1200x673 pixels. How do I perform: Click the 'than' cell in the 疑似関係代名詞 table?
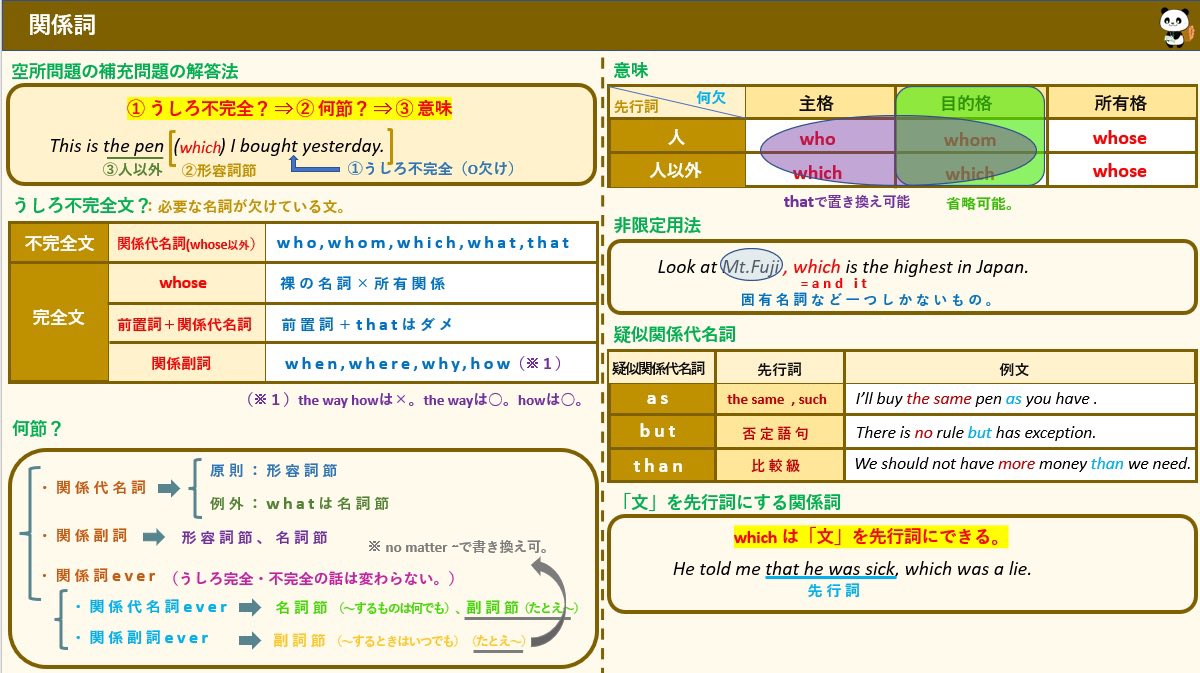pos(662,466)
